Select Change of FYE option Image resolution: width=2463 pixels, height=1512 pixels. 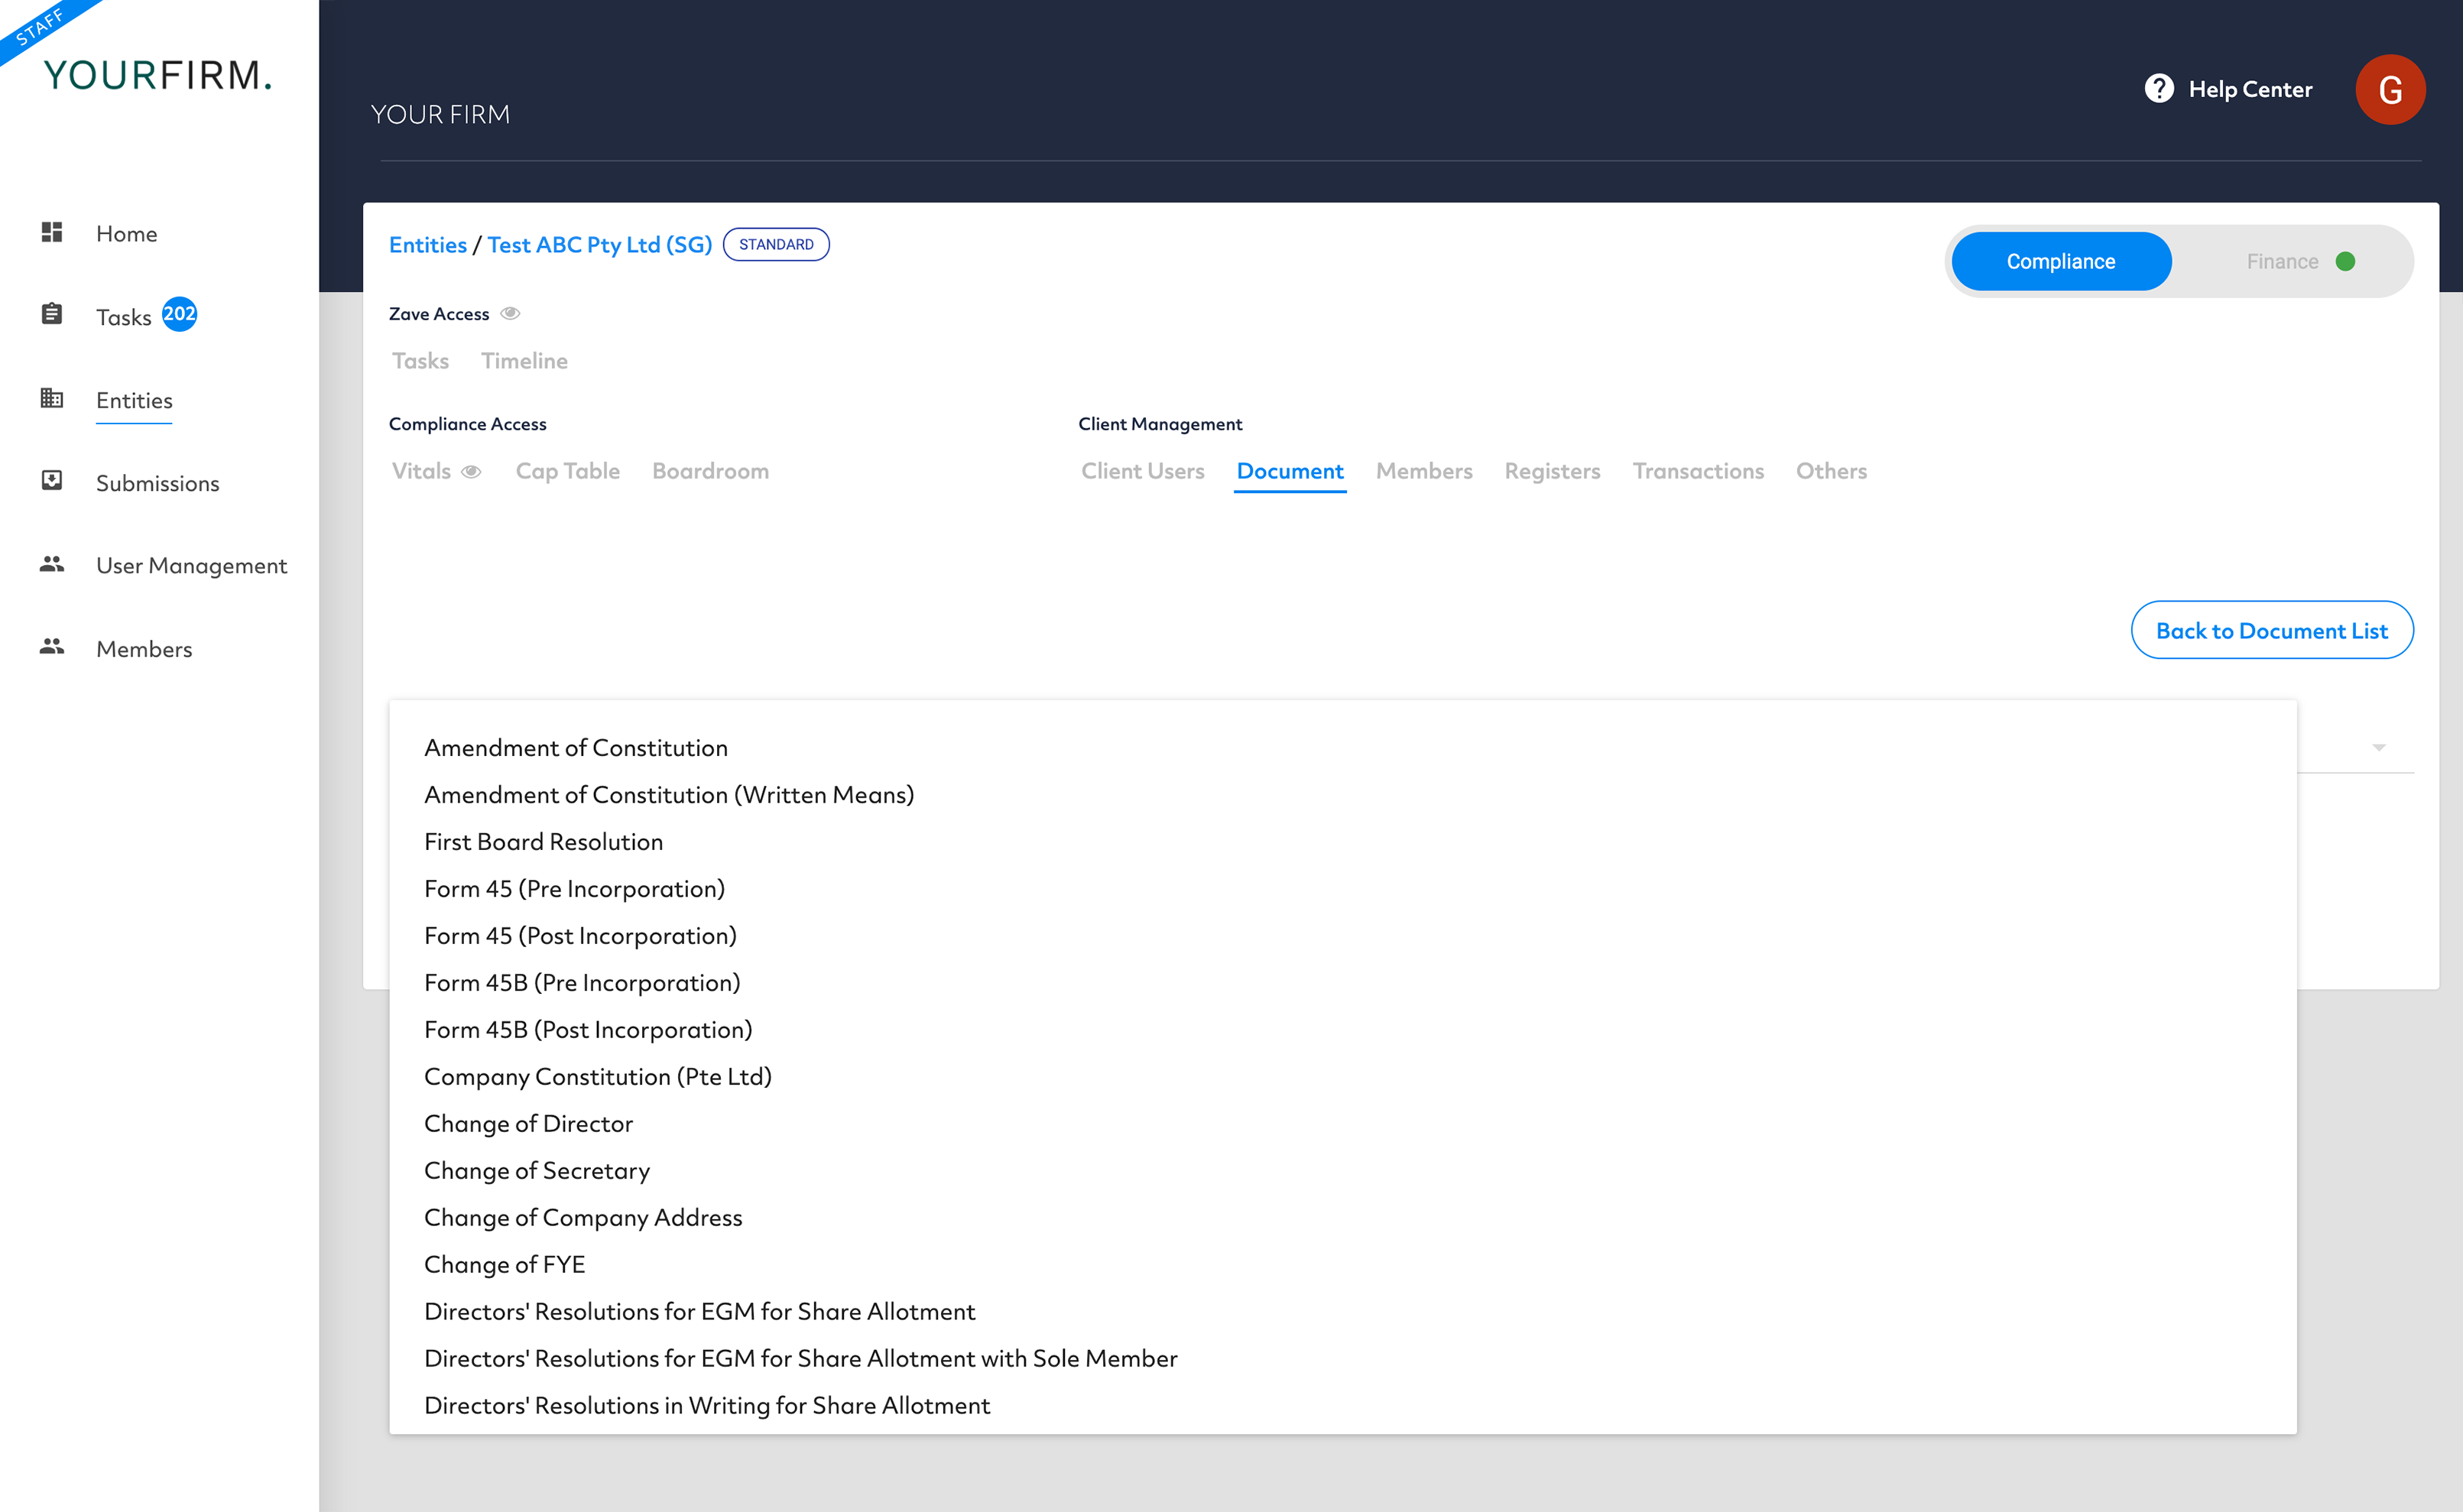coord(1343,1265)
